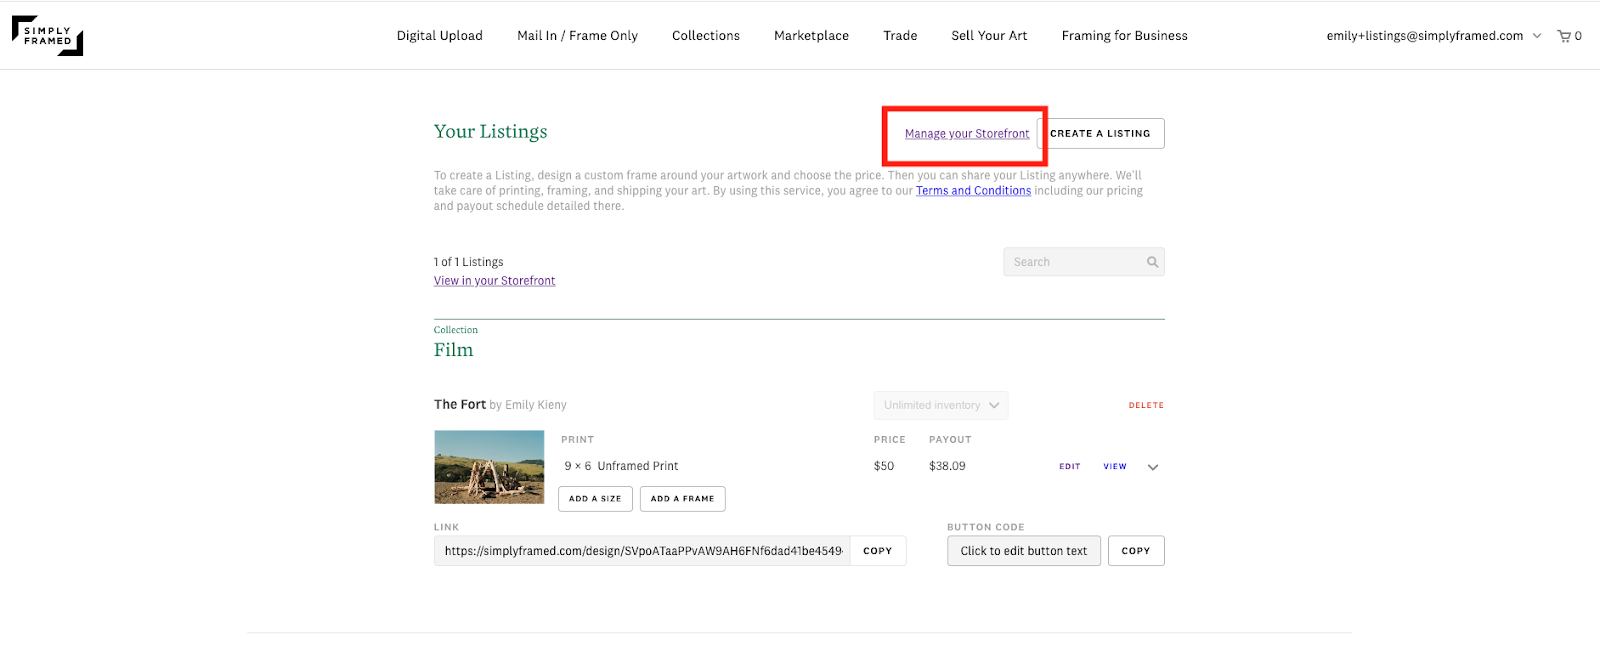Screen dimensions: 1600x646
Task: Click the Add a Frame button
Action: (x=682, y=499)
